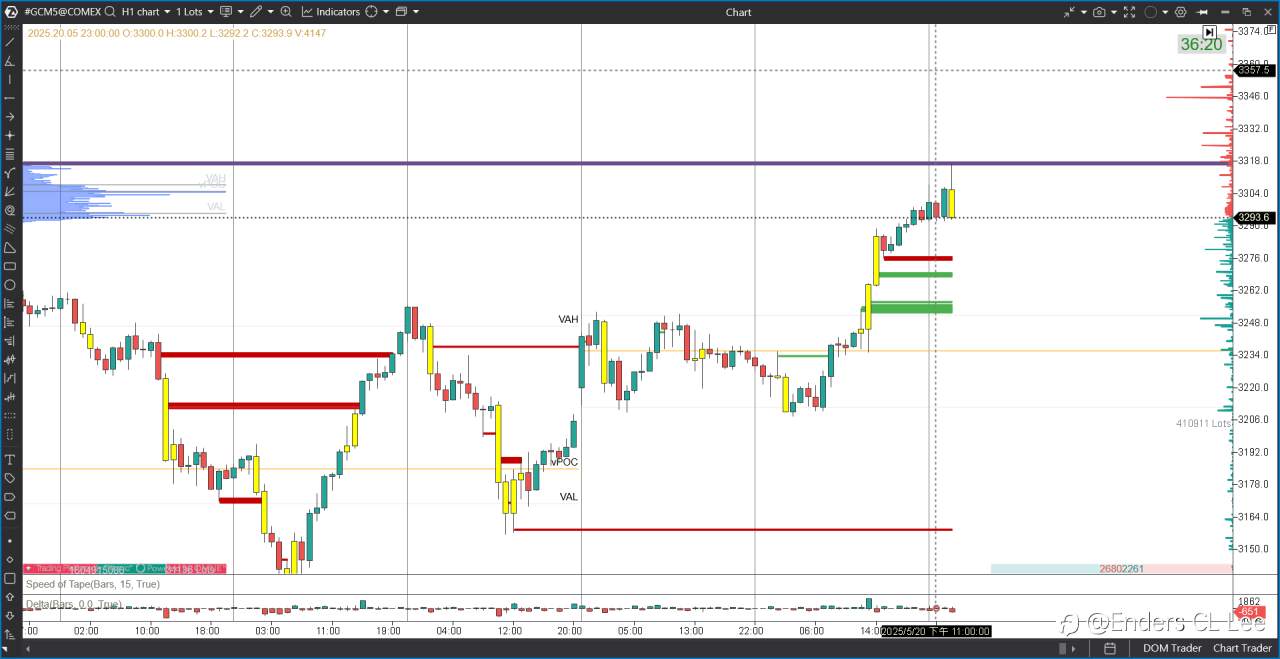Open the H1 chart timeframe dropdown
The image size is (1280, 659).
coord(144,12)
